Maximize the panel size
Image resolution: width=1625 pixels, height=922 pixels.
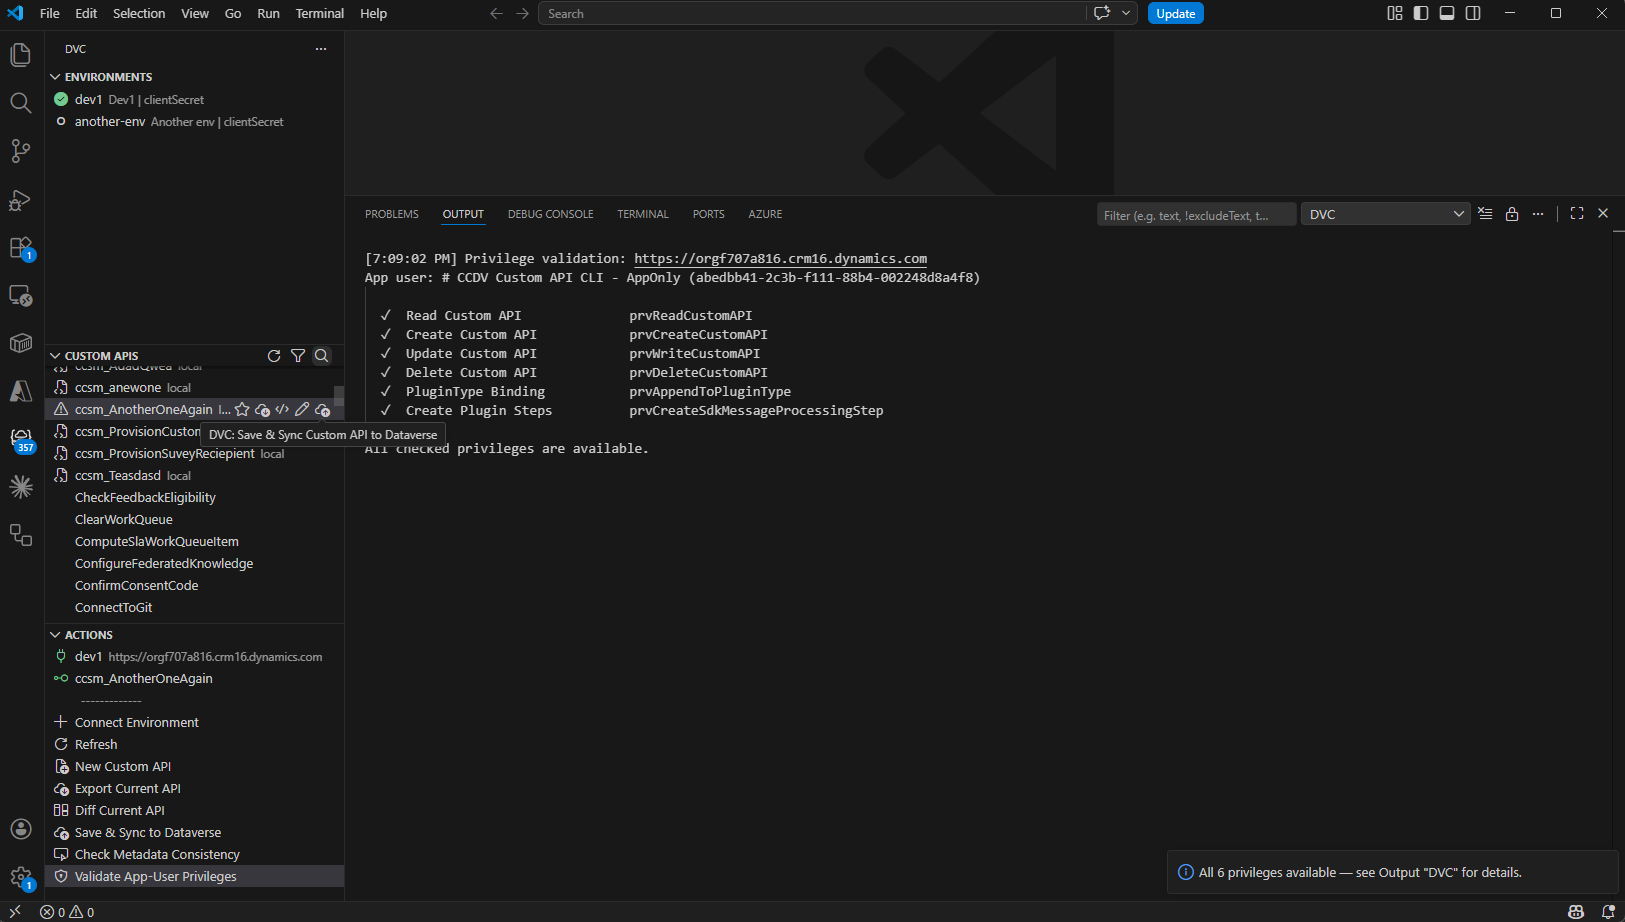pos(1577,214)
